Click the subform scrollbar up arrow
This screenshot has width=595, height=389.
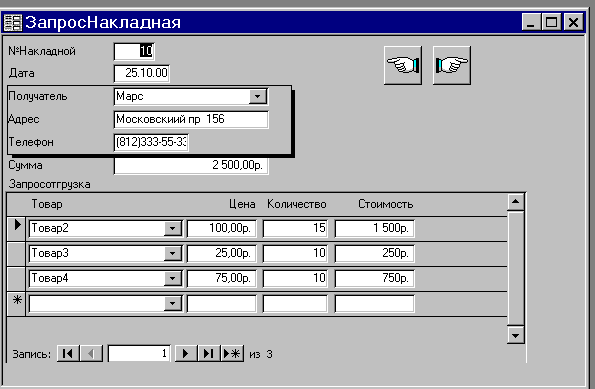click(x=516, y=202)
